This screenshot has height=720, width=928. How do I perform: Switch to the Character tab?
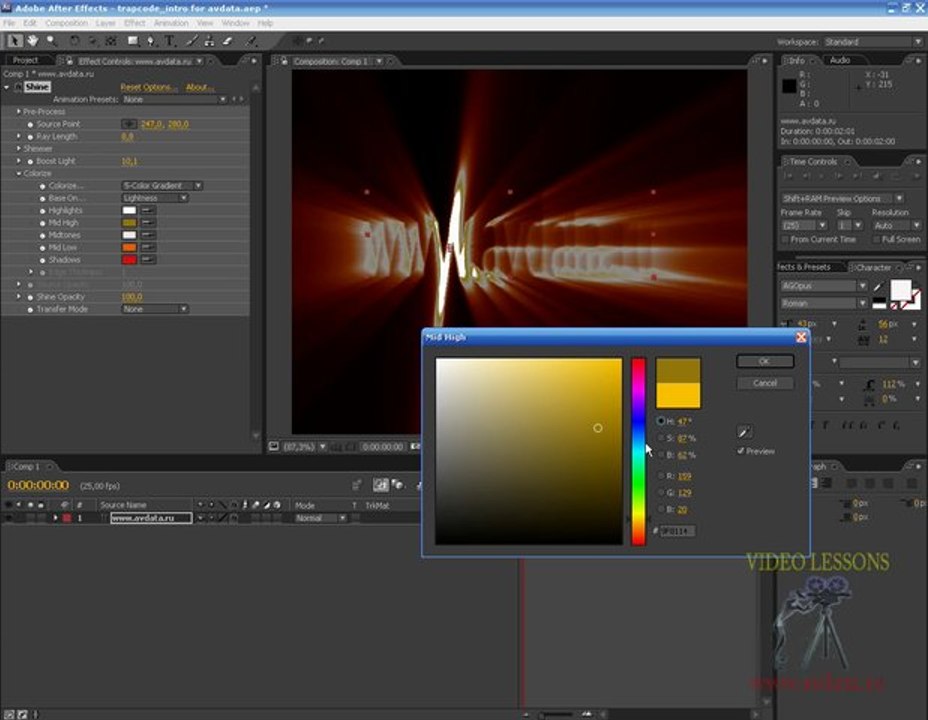(x=874, y=267)
